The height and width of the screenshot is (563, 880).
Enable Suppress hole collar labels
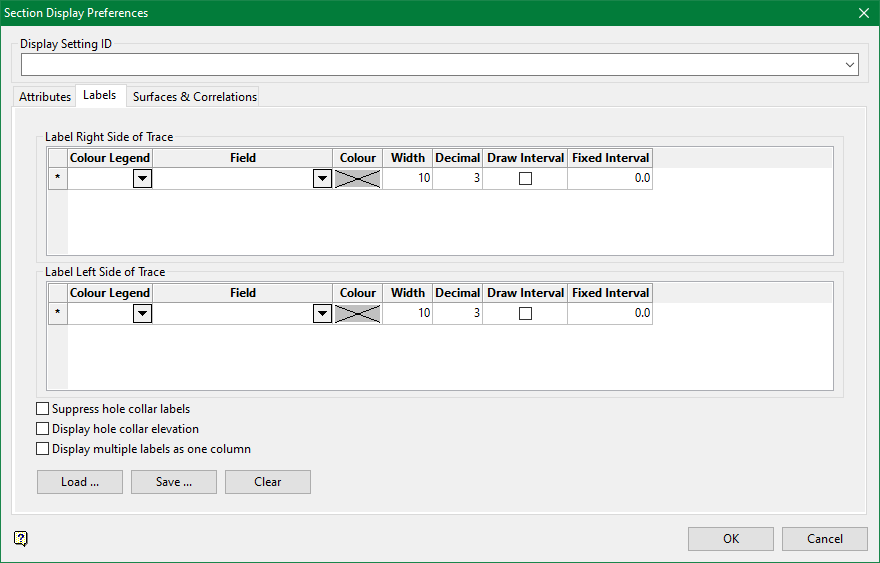click(x=43, y=409)
